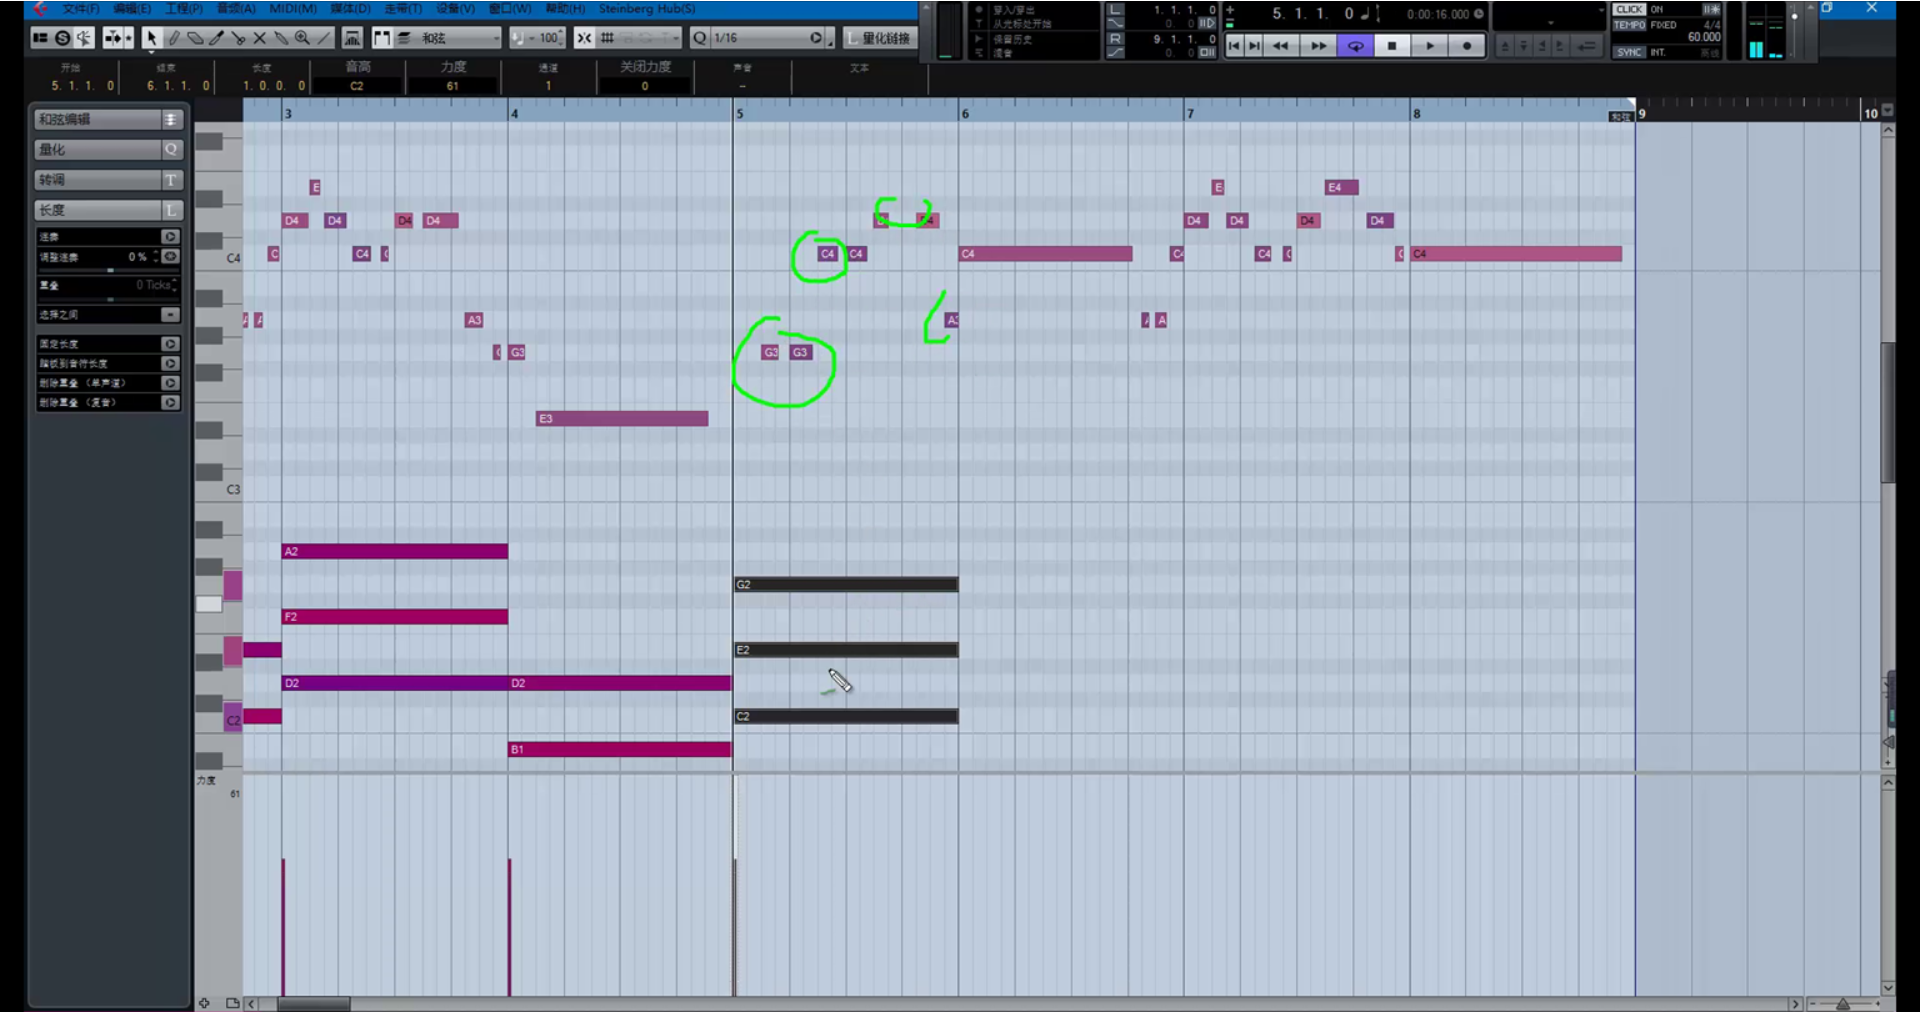
Task: Adjust the 0 % percentage slider
Action: [x=108, y=271]
